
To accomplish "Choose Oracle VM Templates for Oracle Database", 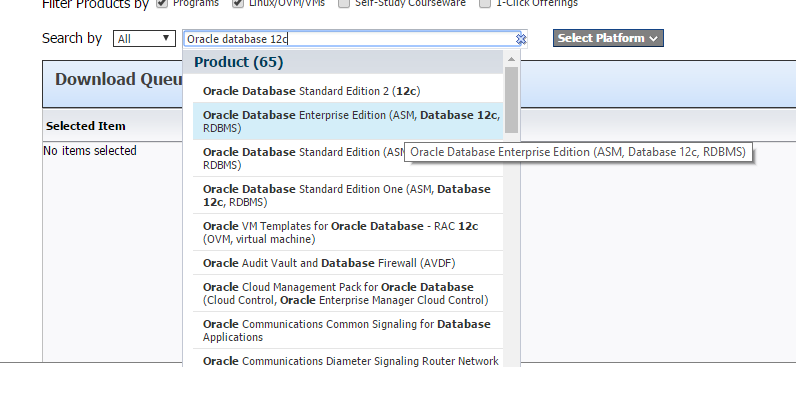I will 343,232.
